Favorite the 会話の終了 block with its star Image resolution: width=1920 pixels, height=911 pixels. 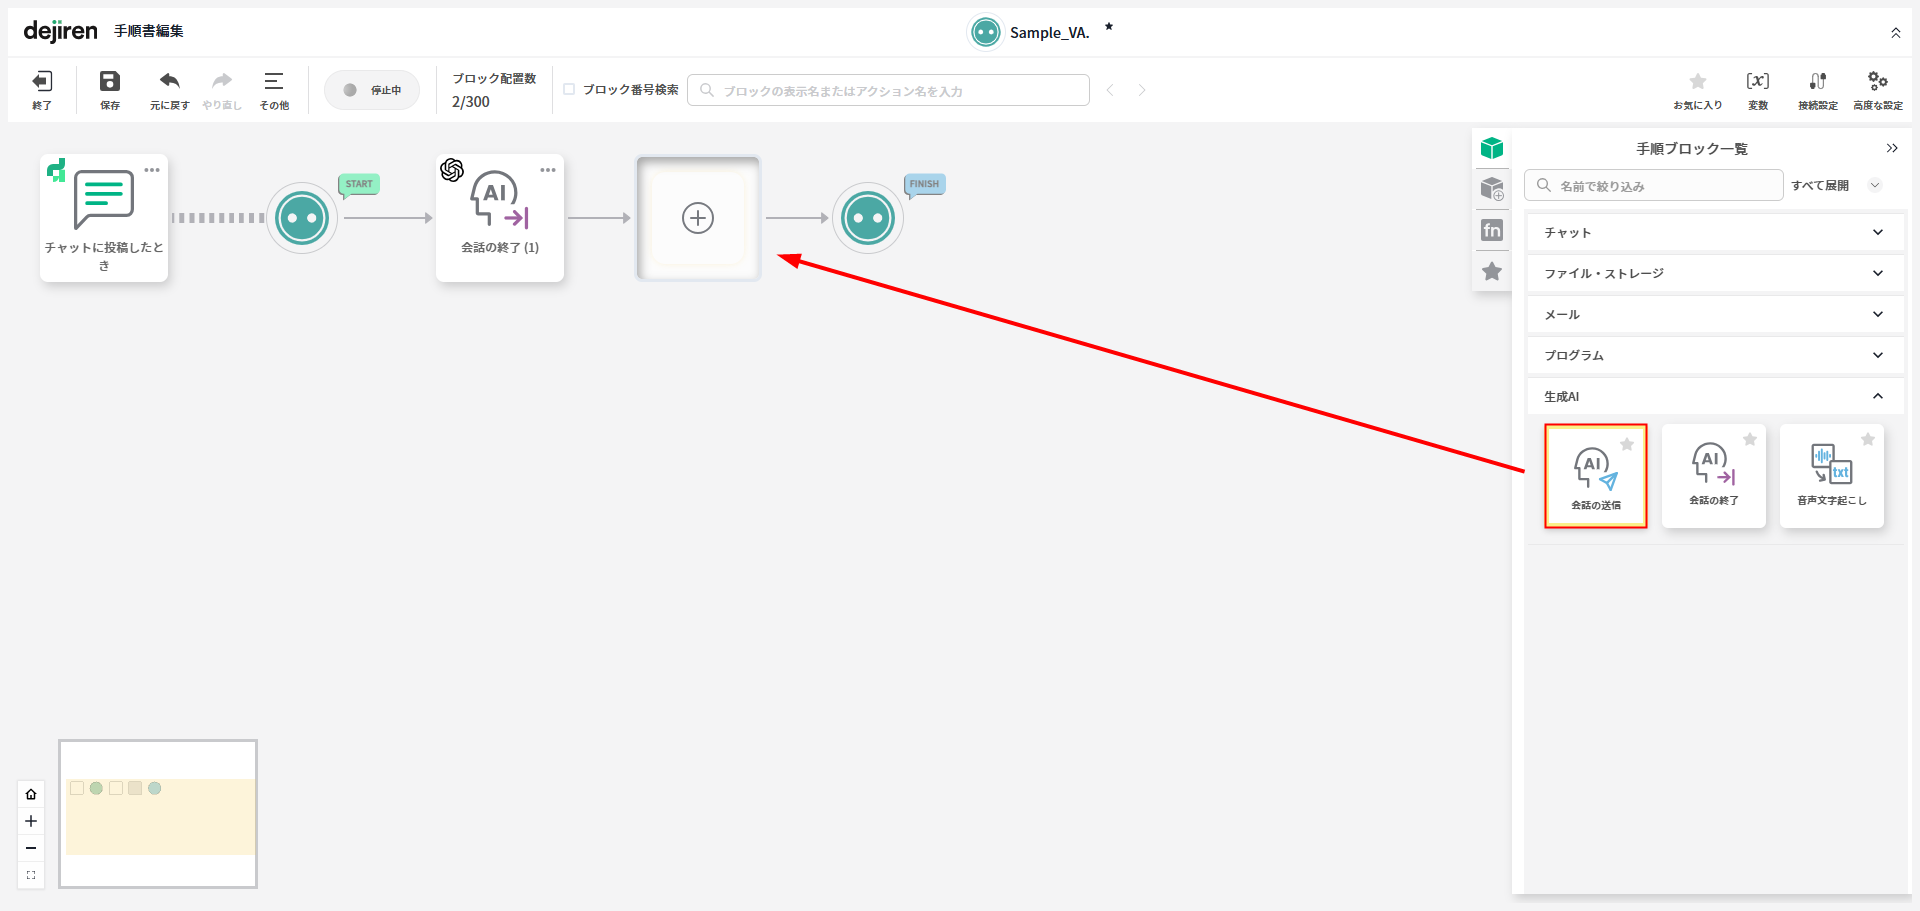click(1750, 439)
